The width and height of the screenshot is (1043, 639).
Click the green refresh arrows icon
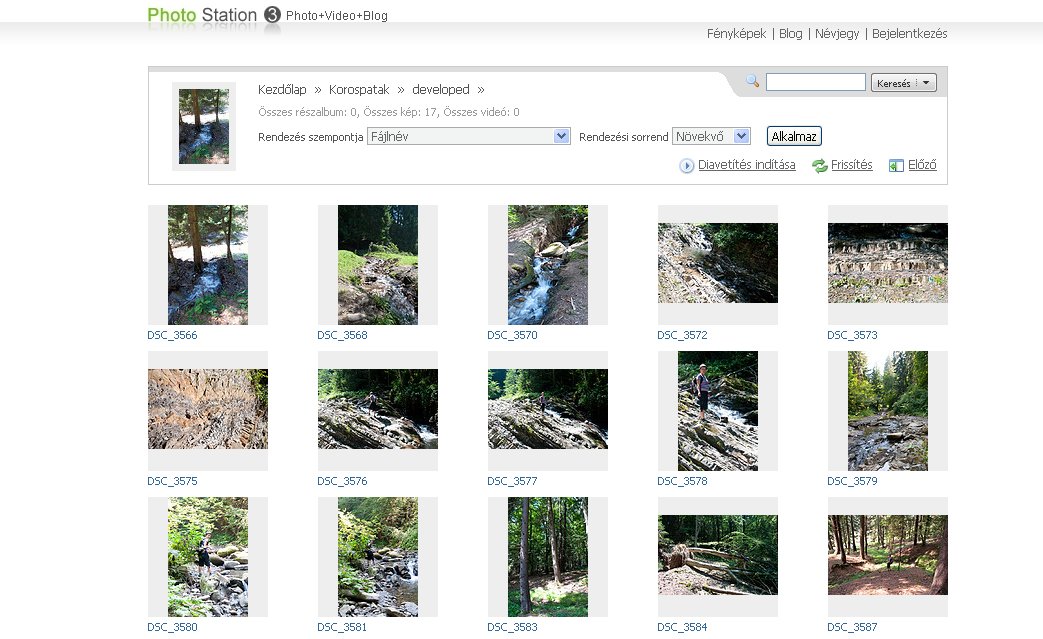(x=820, y=166)
